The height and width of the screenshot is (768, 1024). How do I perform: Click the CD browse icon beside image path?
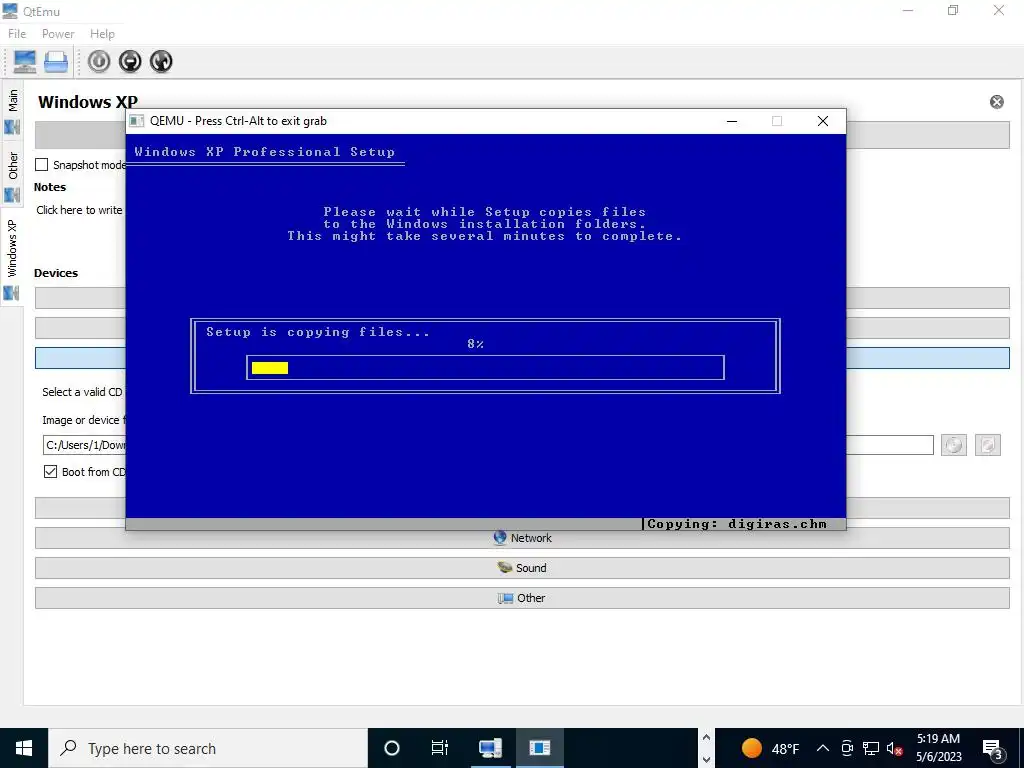tap(953, 445)
